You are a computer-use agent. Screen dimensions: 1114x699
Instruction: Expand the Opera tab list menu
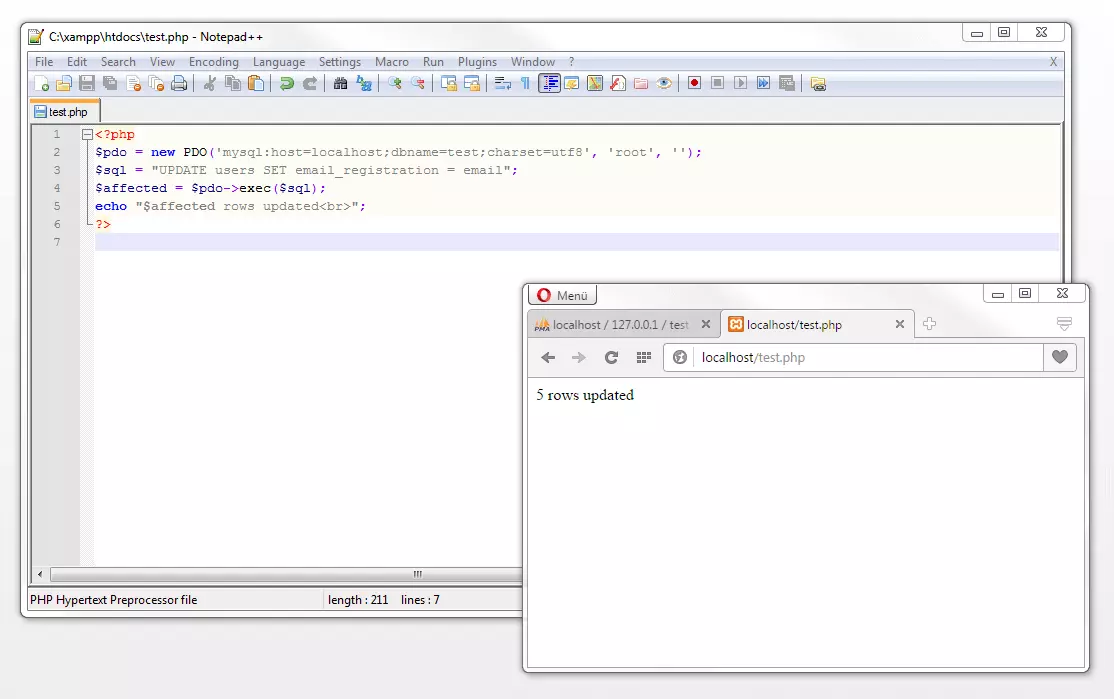(1064, 324)
